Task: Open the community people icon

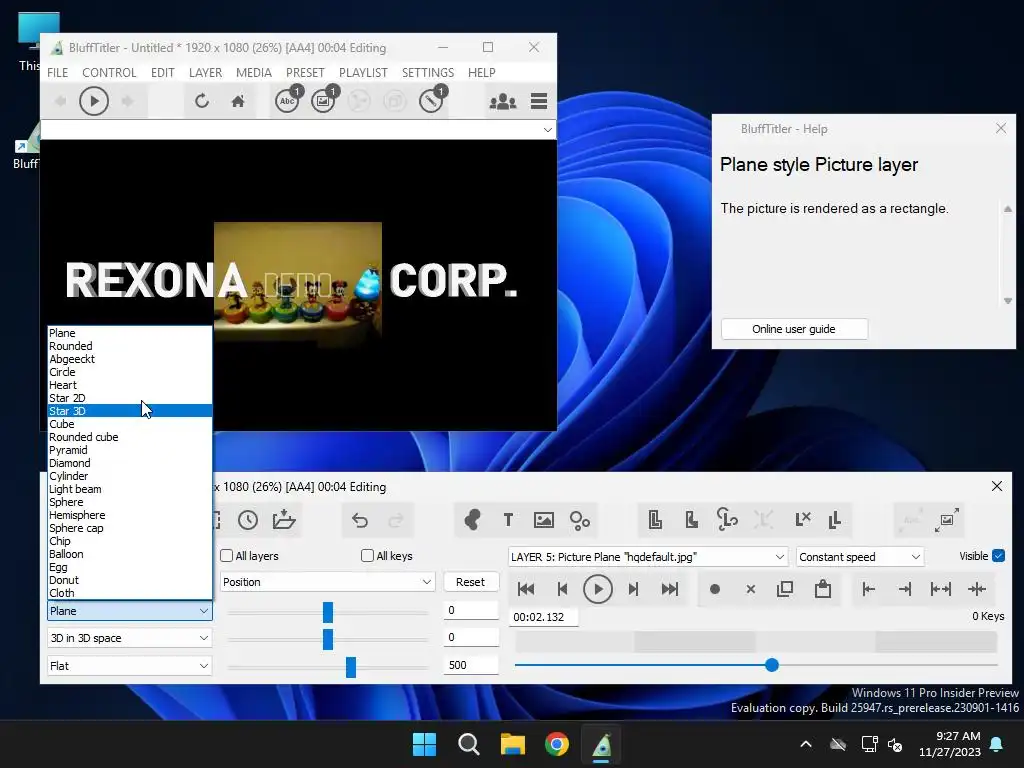Action: click(503, 101)
